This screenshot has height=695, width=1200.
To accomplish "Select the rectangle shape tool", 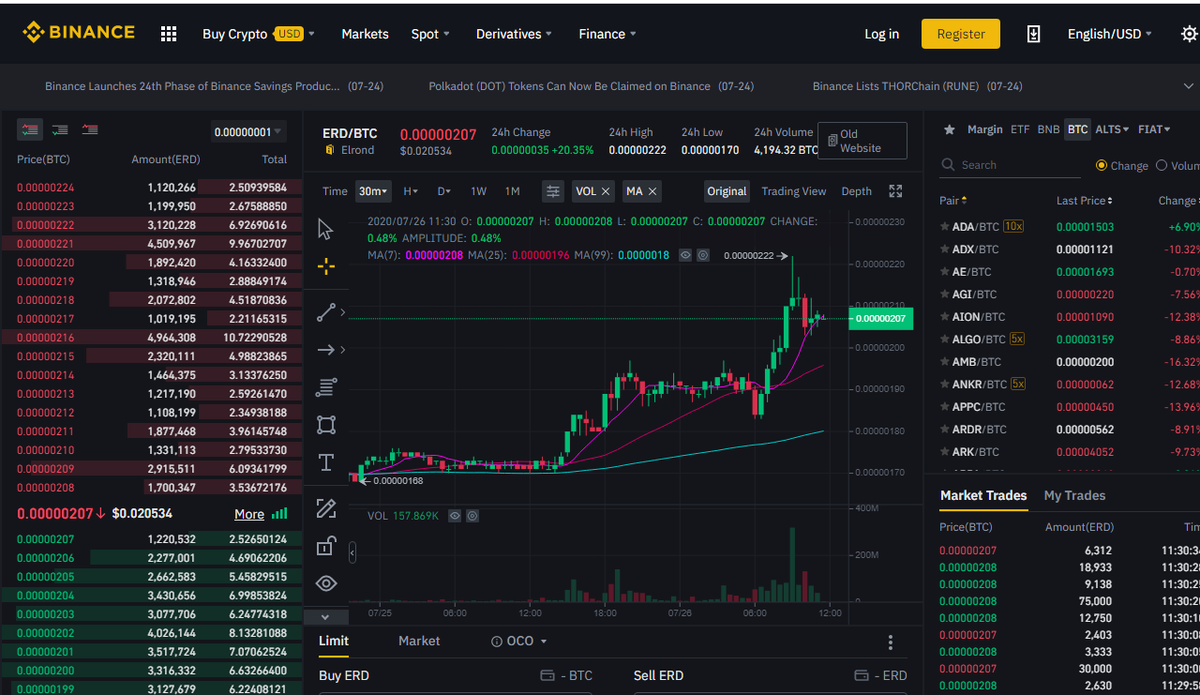I will point(326,425).
